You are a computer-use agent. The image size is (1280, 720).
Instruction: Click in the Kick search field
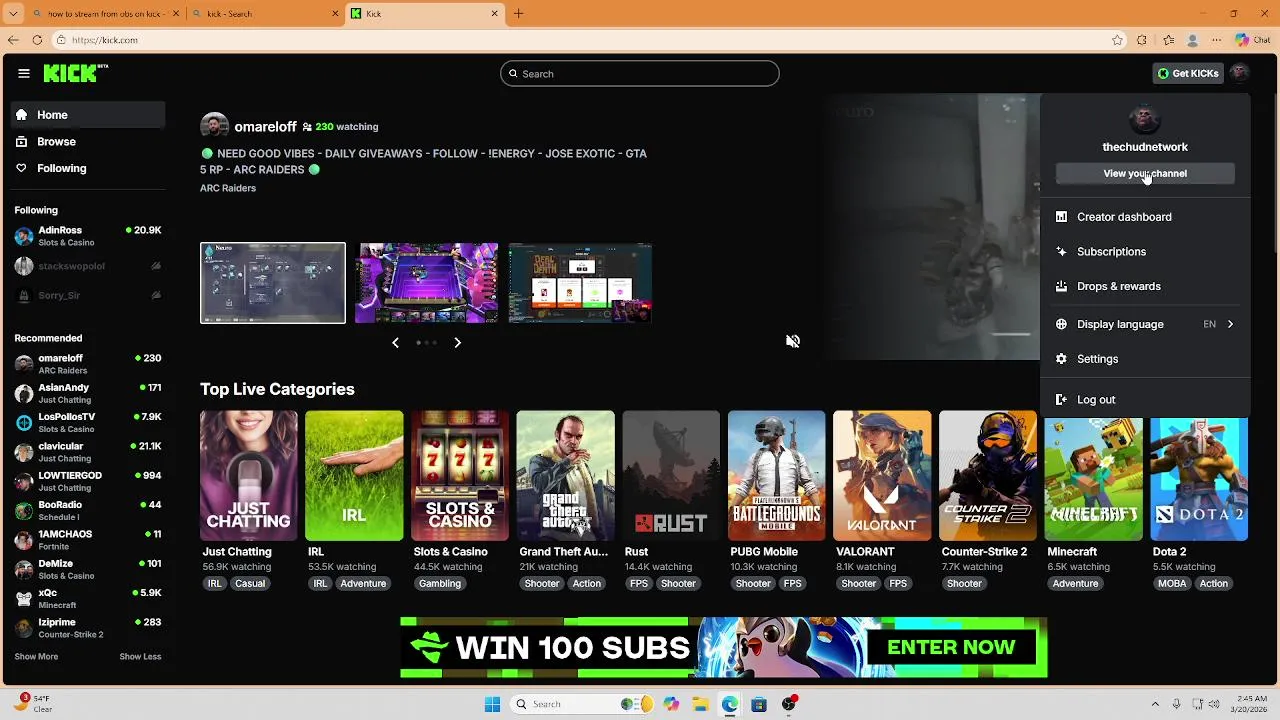[x=640, y=73]
